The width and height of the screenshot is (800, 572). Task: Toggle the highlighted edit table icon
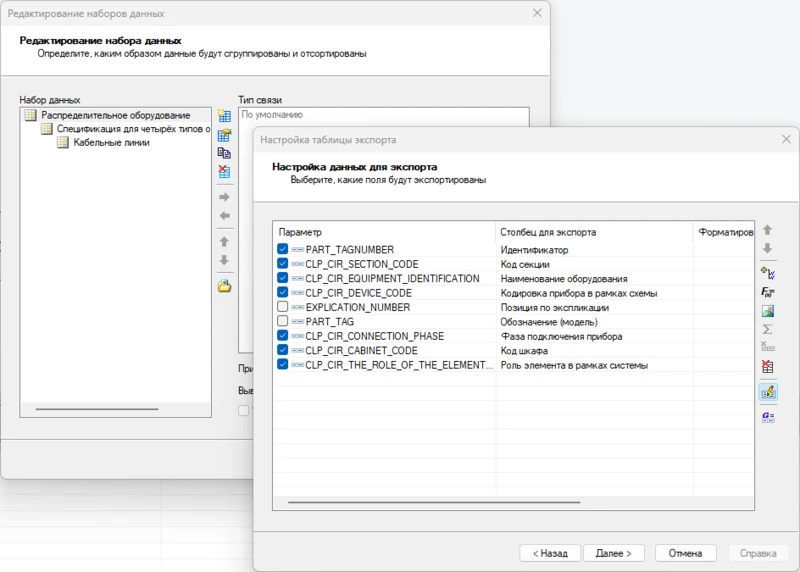(x=768, y=392)
